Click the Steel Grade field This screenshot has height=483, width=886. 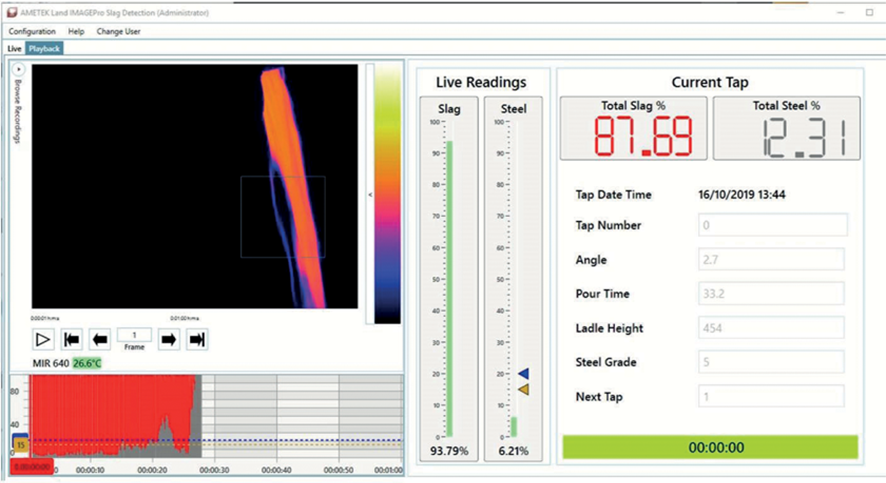pos(771,362)
